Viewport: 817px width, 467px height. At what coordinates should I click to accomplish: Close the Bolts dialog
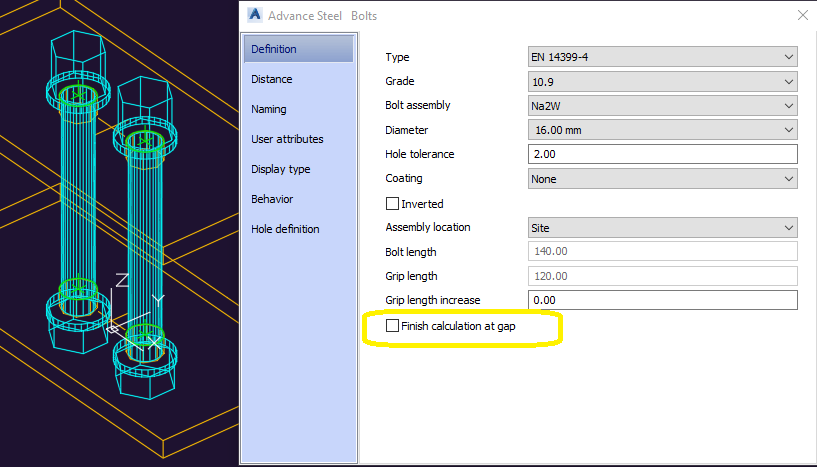[803, 15]
